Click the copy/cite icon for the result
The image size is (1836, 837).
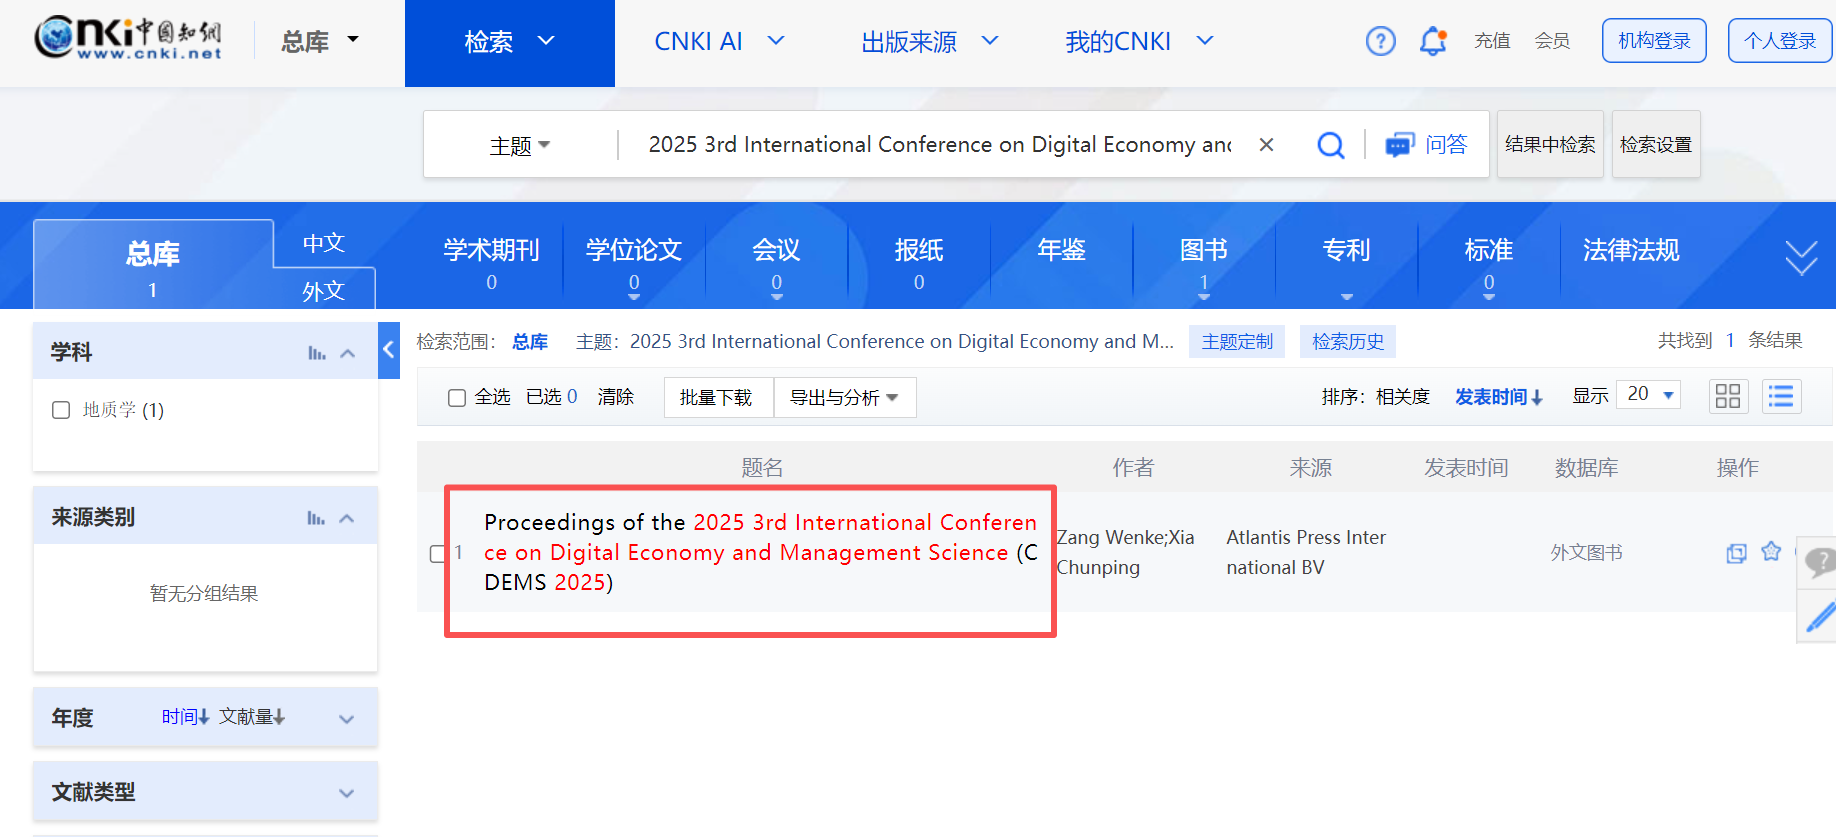(x=1736, y=553)
